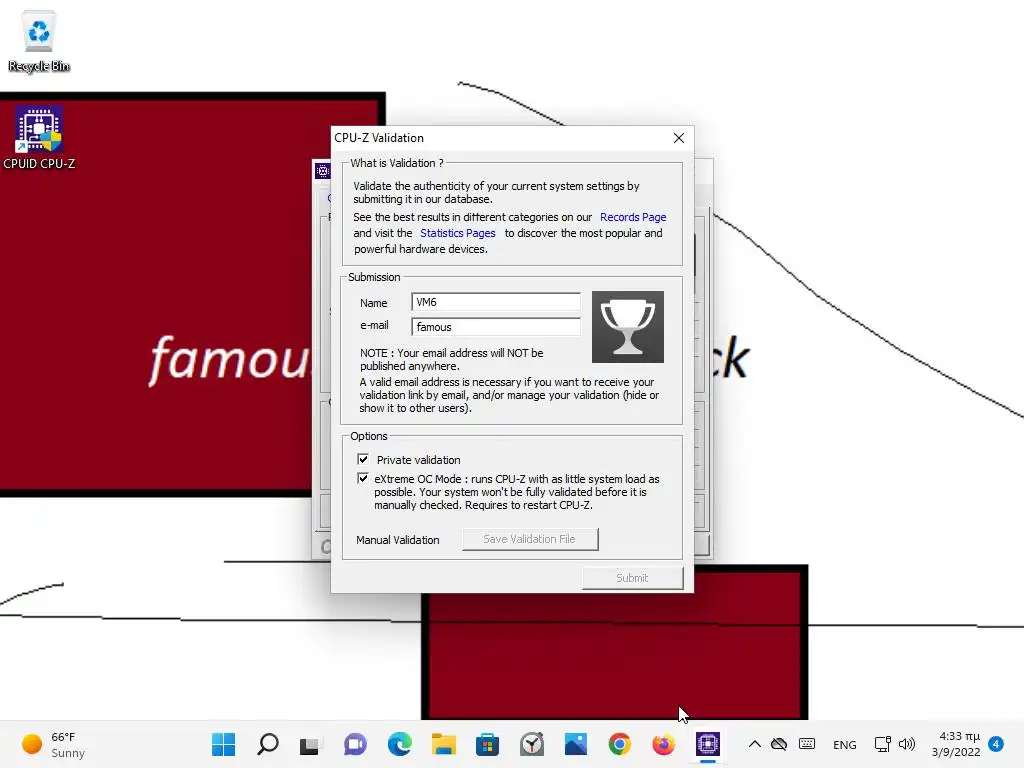Select the CPUID CPU-Z desktop shortcut
Viewport: 1024px width, 768px height.
[39, 138]
